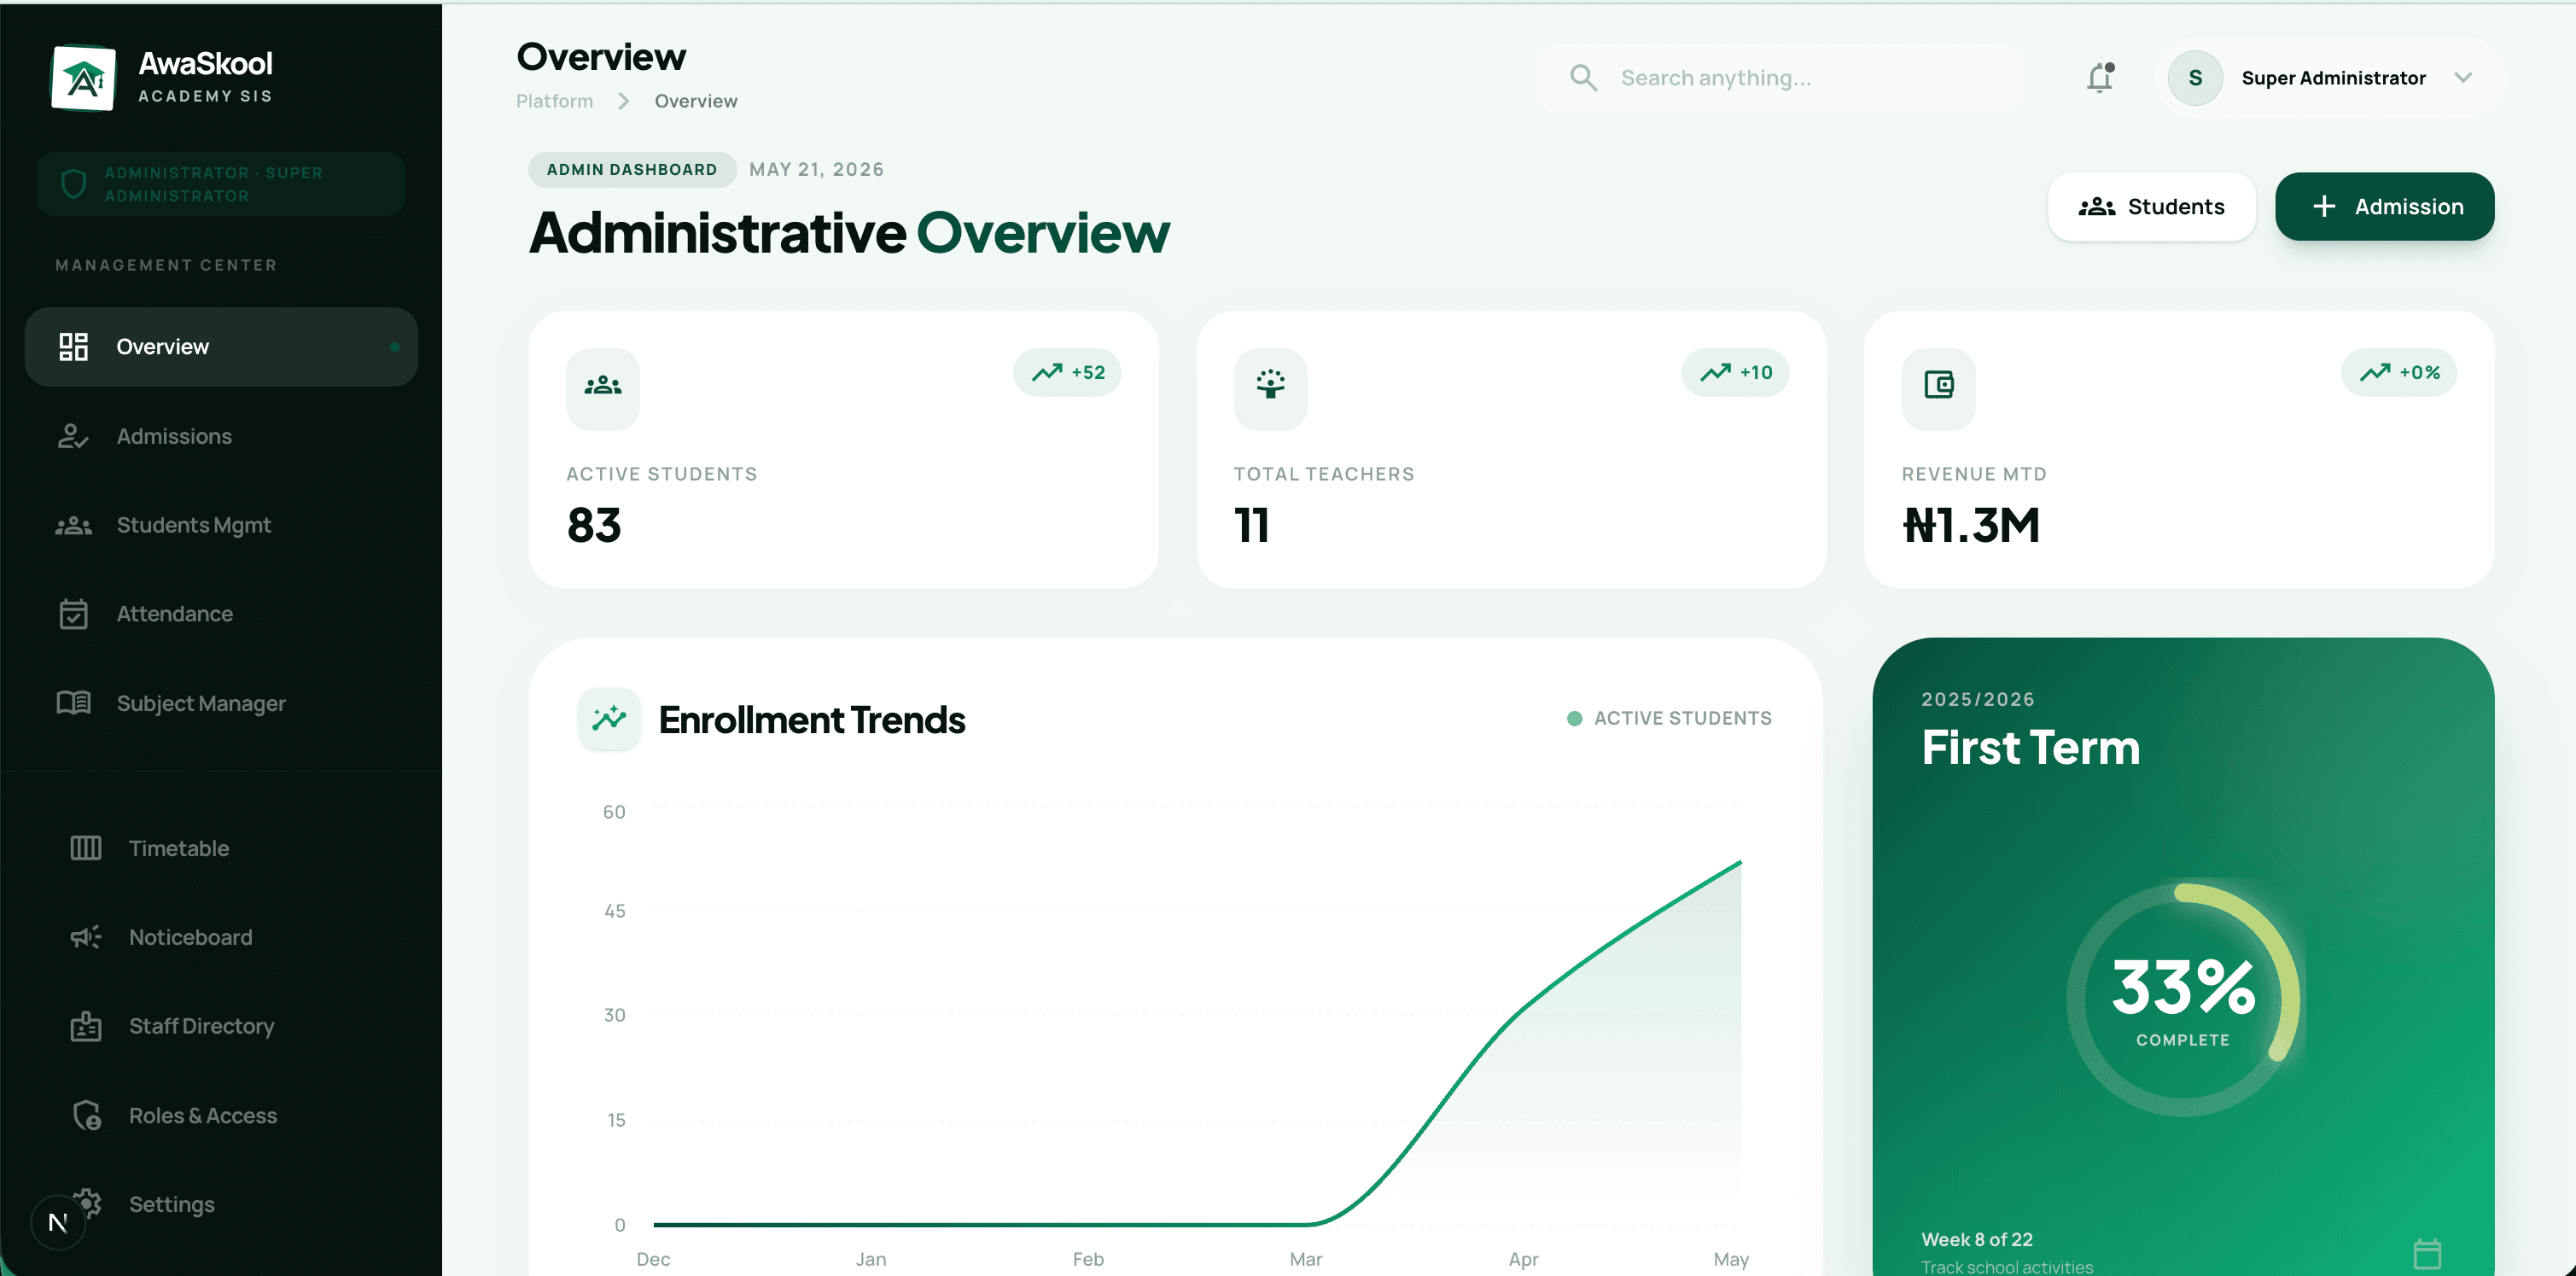Click the Total Teachers 11 value
Image resolution: width=2576 pixels, height=1276 pixels.
coord(1252,526)
